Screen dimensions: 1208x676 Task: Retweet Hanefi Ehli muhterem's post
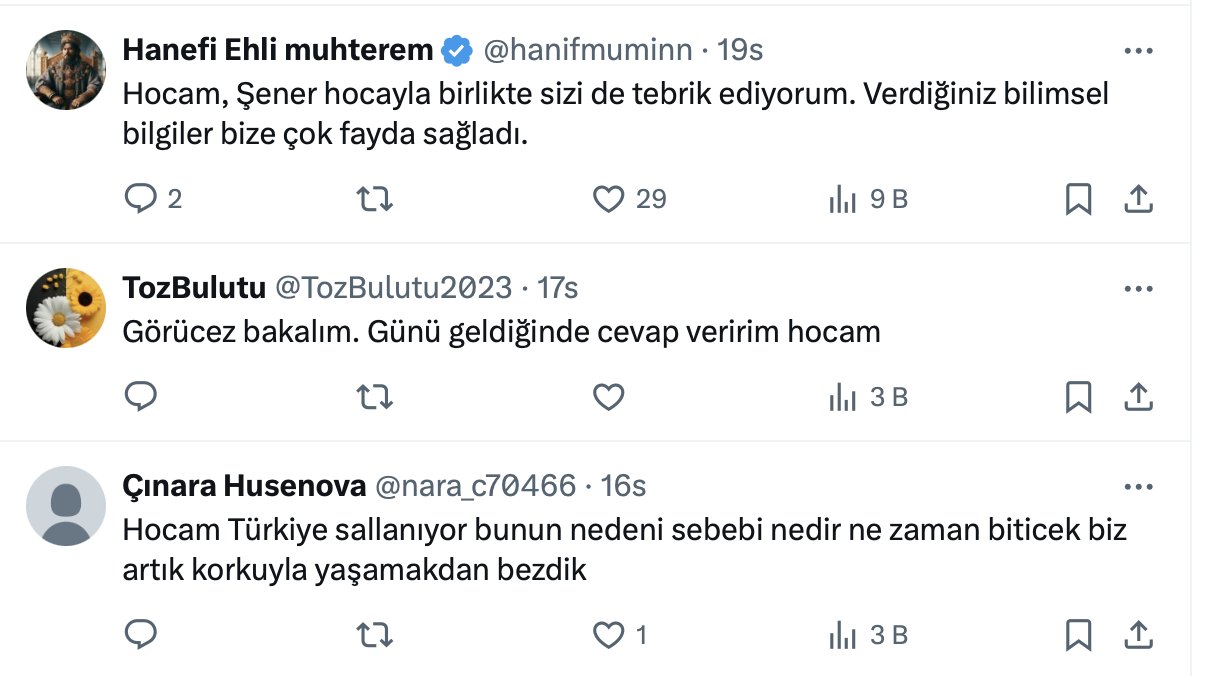[x=375, y=199]
